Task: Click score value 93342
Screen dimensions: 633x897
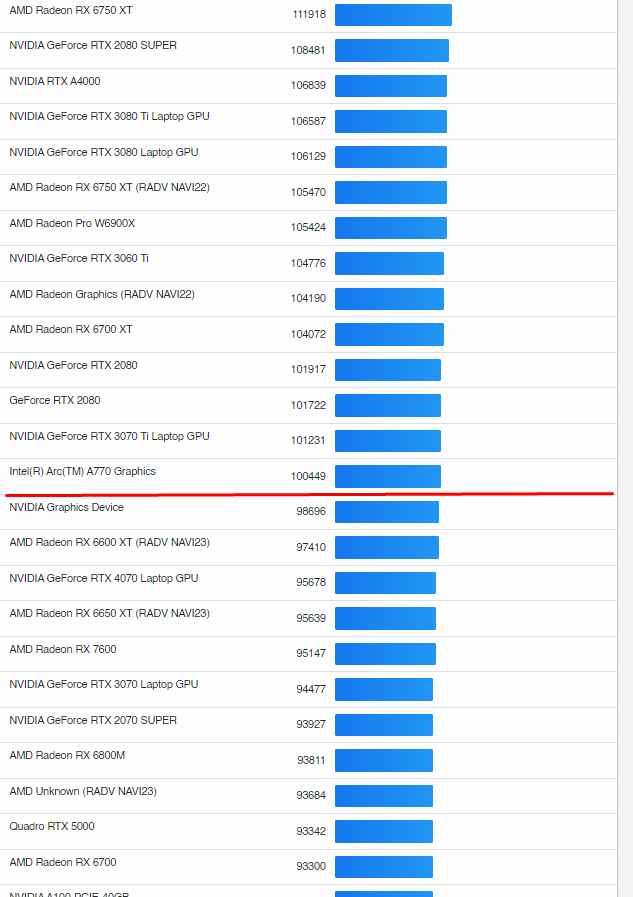Action: (311, 831)
